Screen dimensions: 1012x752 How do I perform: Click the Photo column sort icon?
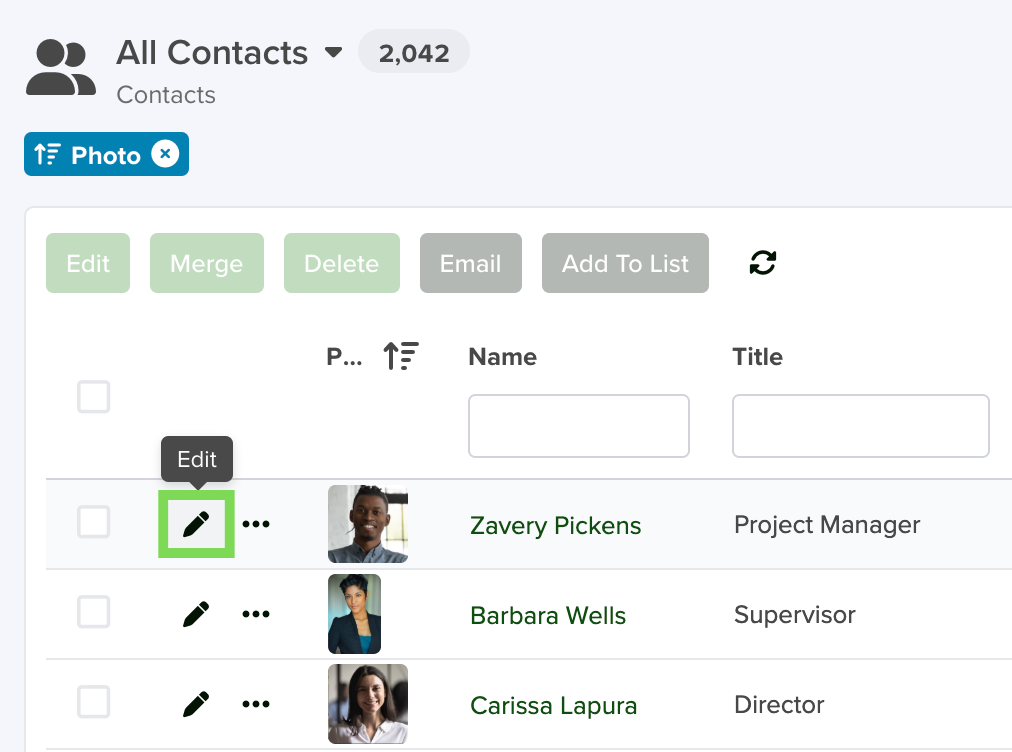point(401,356)
